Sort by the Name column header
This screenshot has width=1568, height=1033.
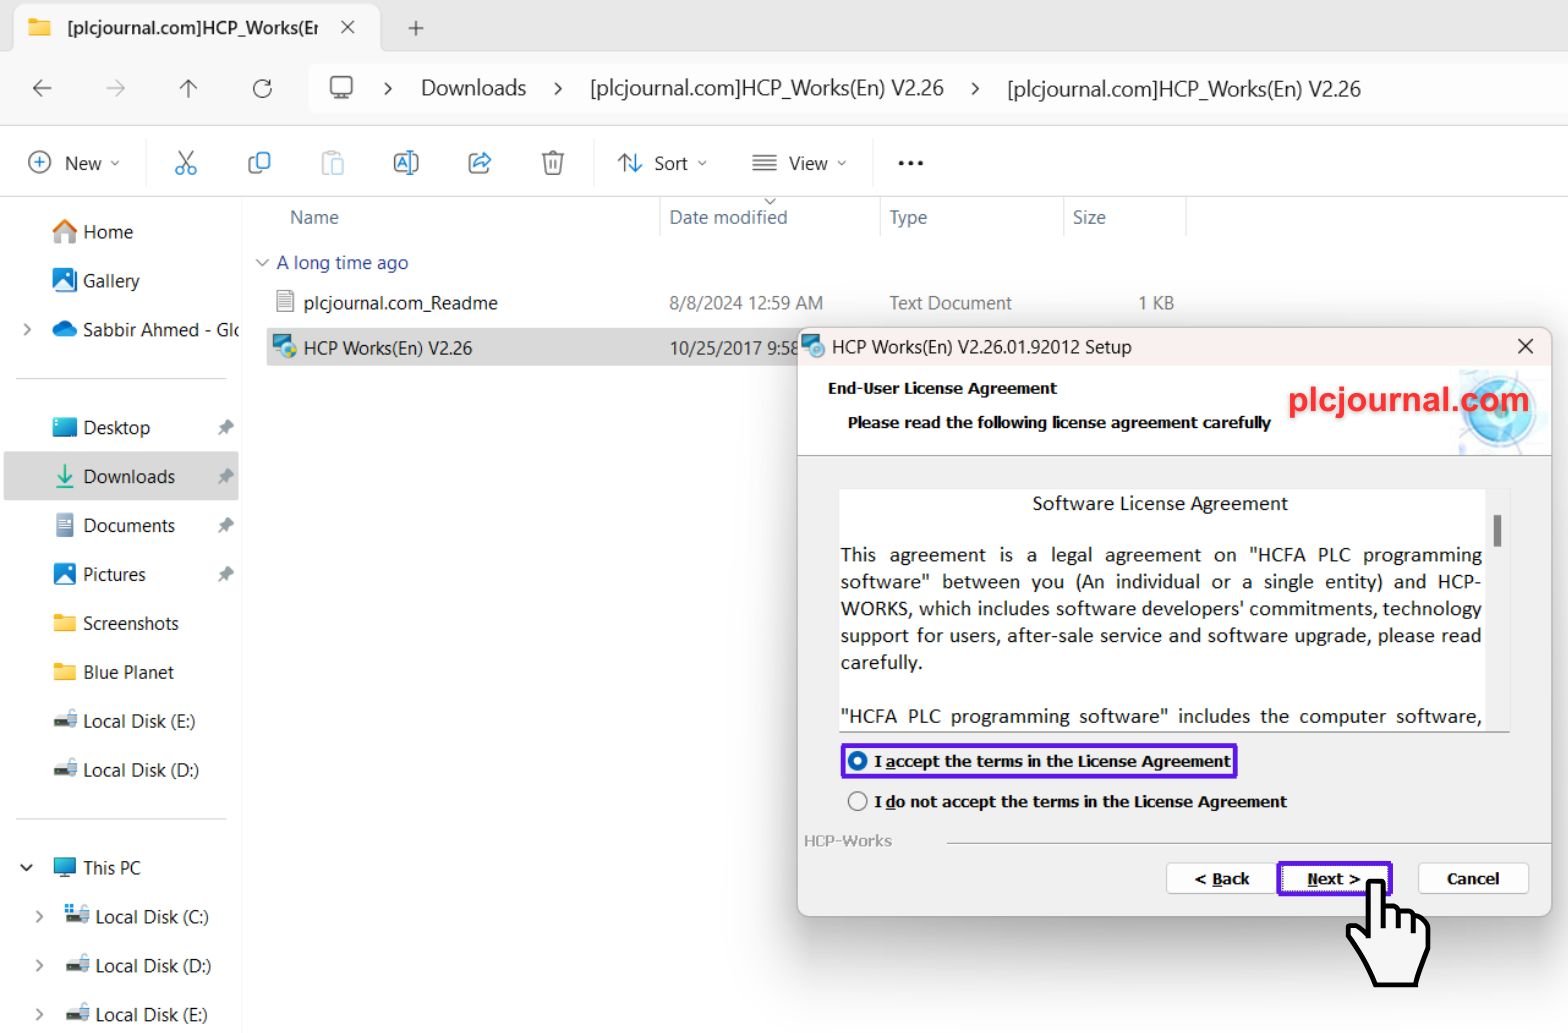(314, 217)
